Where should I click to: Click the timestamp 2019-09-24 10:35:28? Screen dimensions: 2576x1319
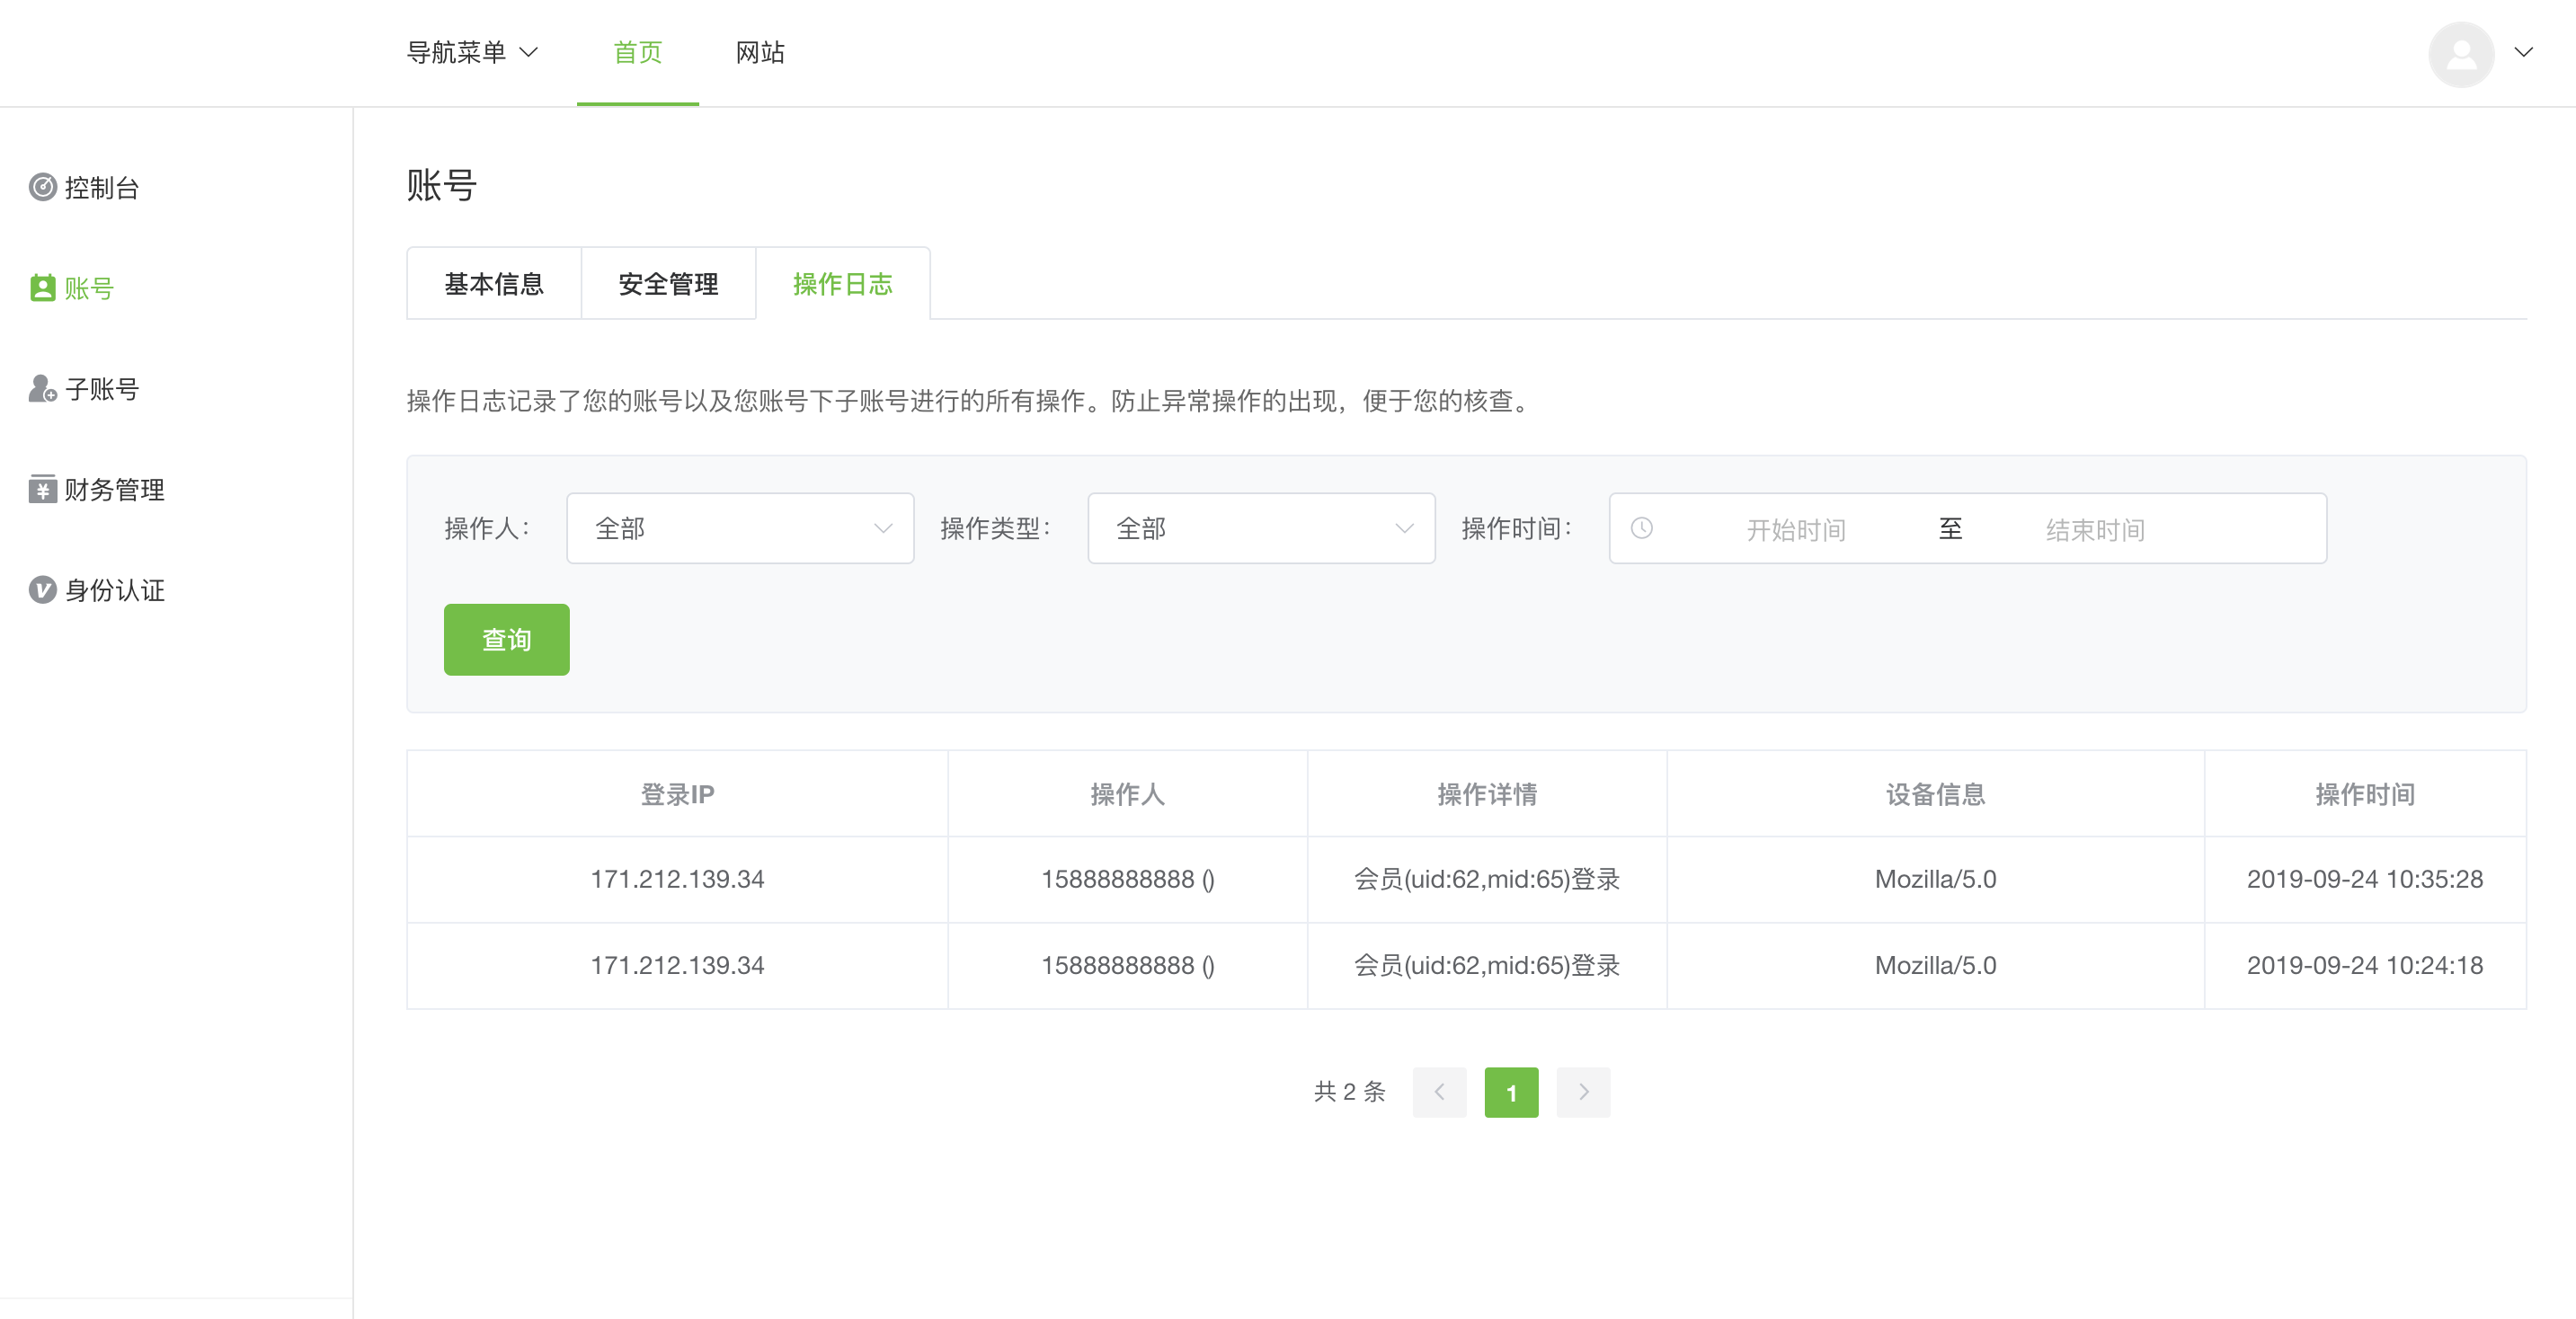coord(2365,879)
